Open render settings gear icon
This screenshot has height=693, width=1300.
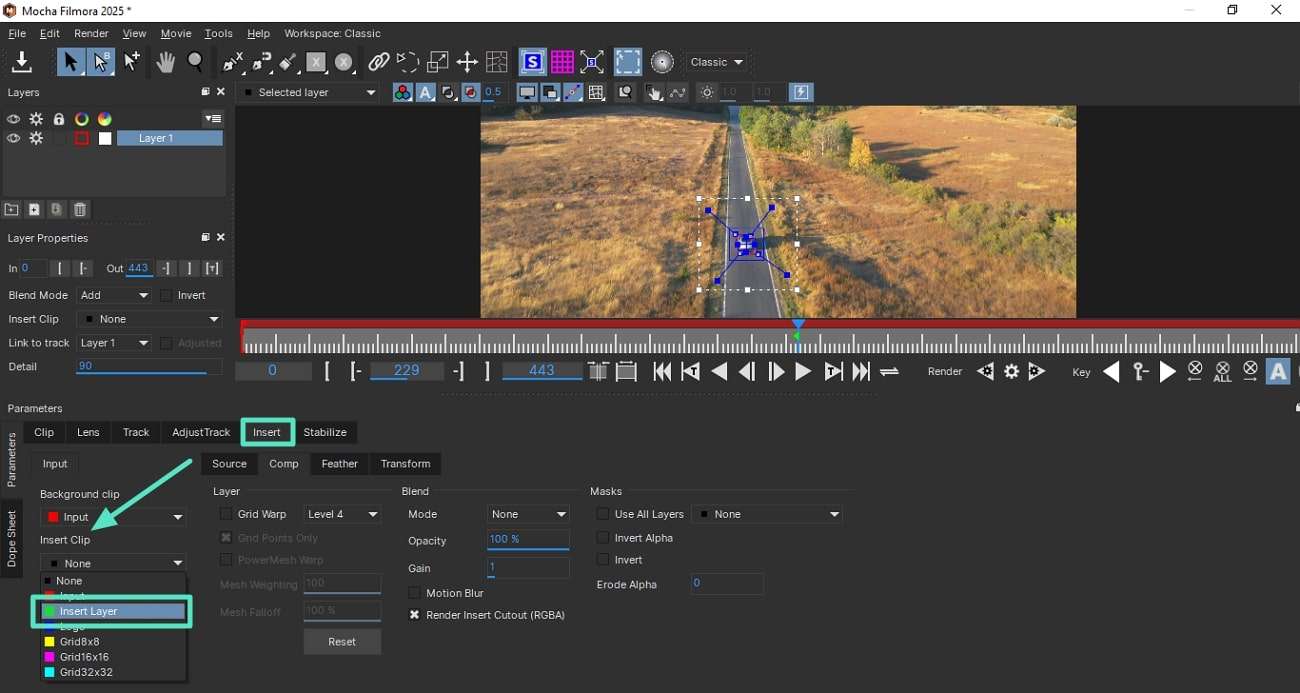pyautogui.click(x=1011, y=372)
